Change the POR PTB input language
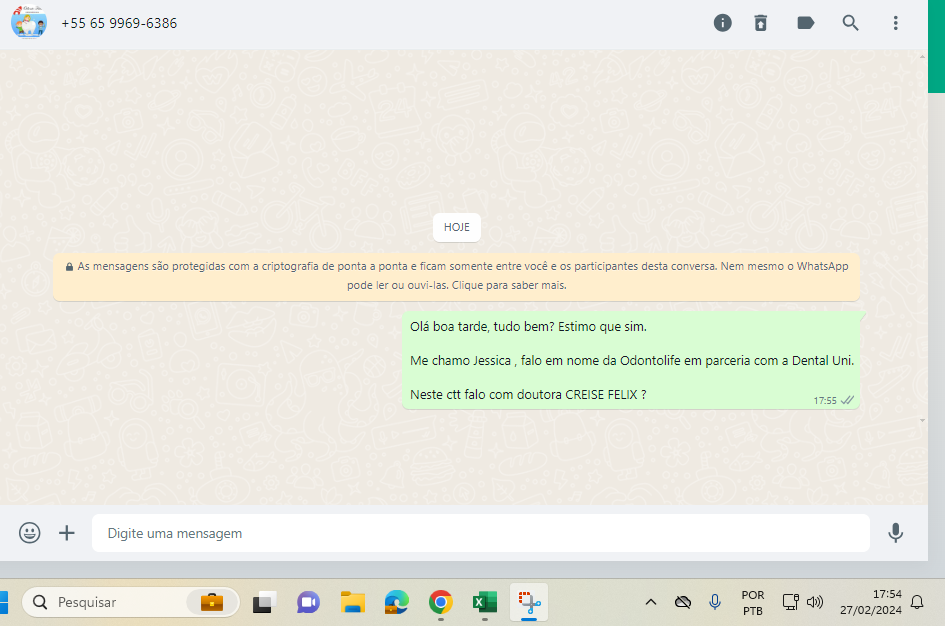945x626 pixels. click(x=753, y=603)
